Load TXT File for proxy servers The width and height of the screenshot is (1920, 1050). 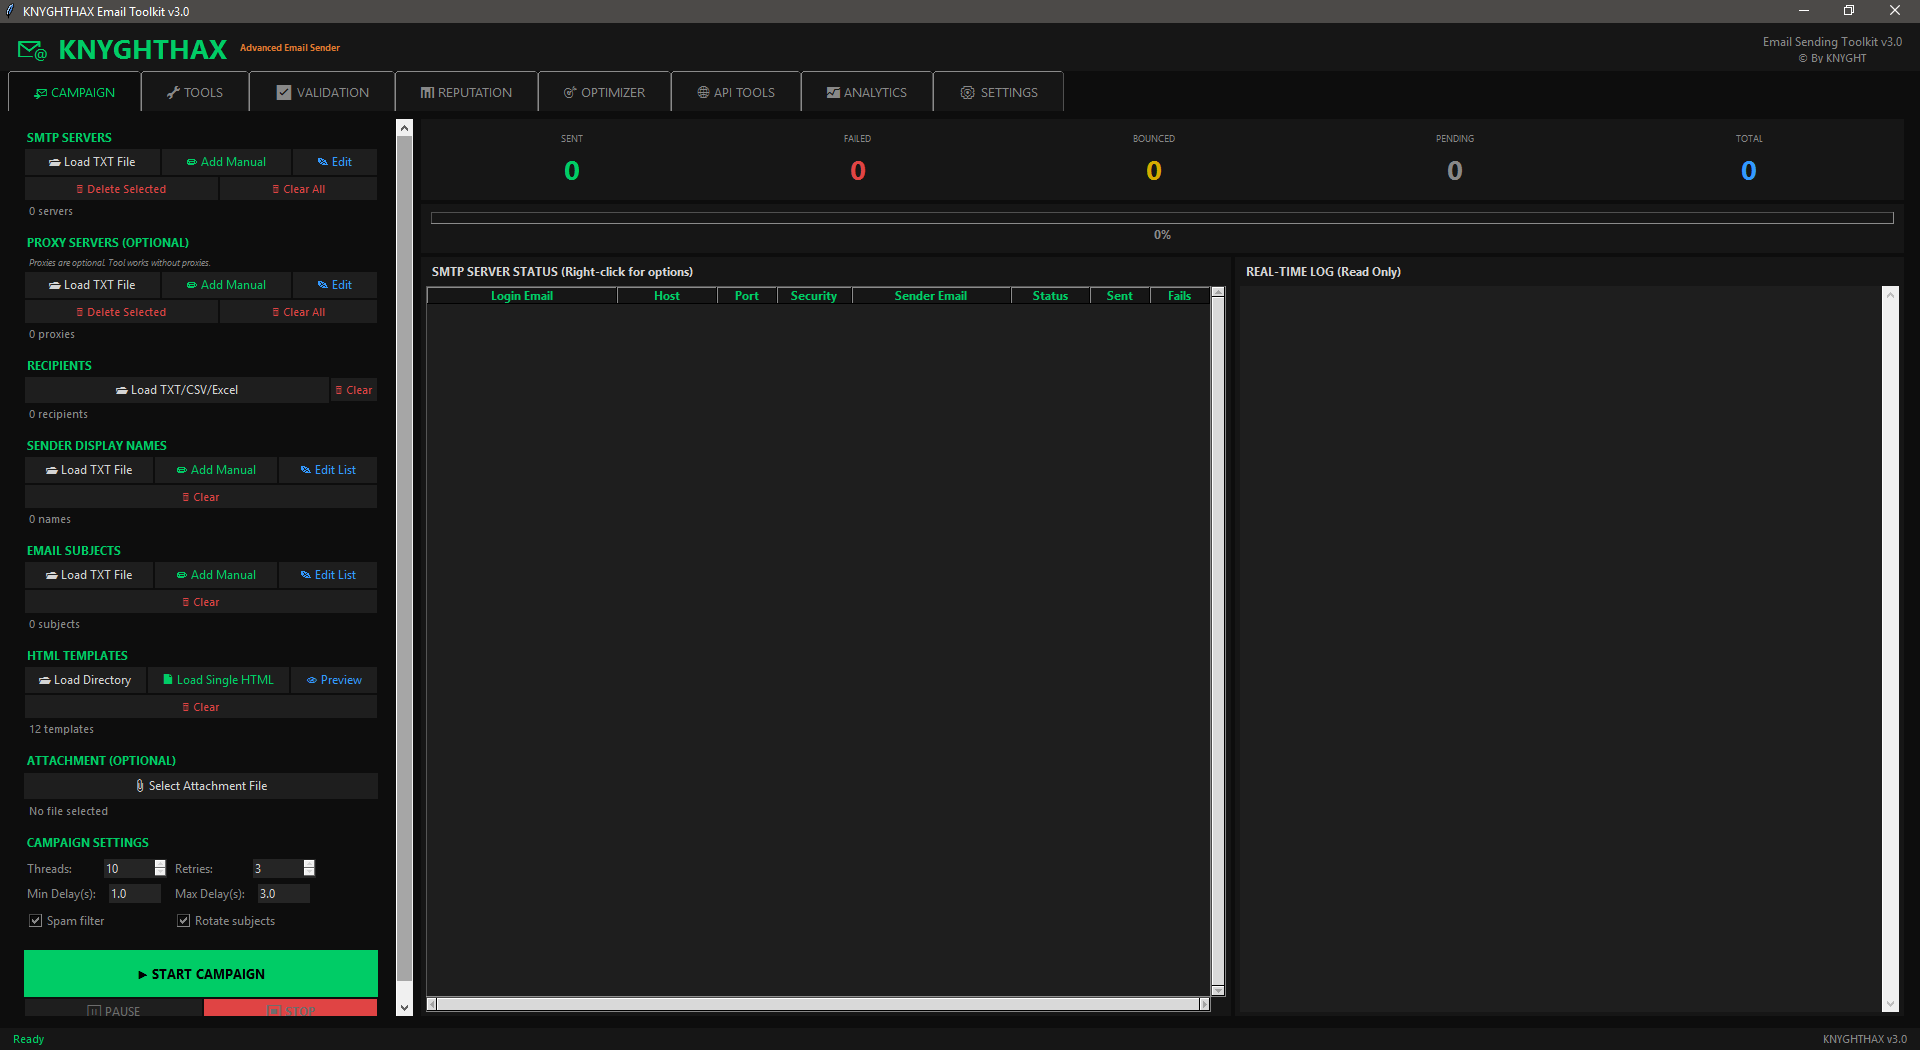pyautogui.click(x=92, y=285)
